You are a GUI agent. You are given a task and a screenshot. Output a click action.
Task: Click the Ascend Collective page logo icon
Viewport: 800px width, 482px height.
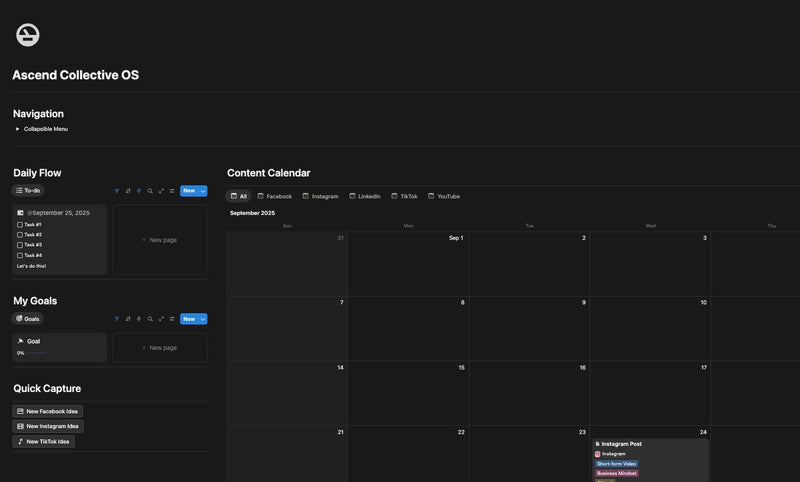(x=28, y=35)
